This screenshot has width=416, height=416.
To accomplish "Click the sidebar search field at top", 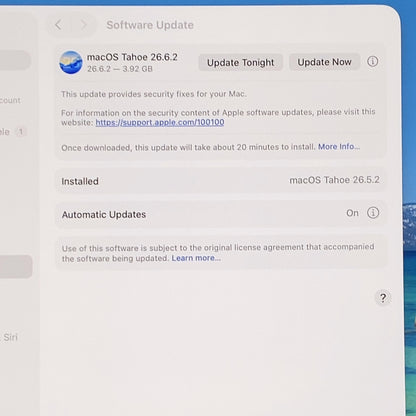I will (x=15, y=60).
